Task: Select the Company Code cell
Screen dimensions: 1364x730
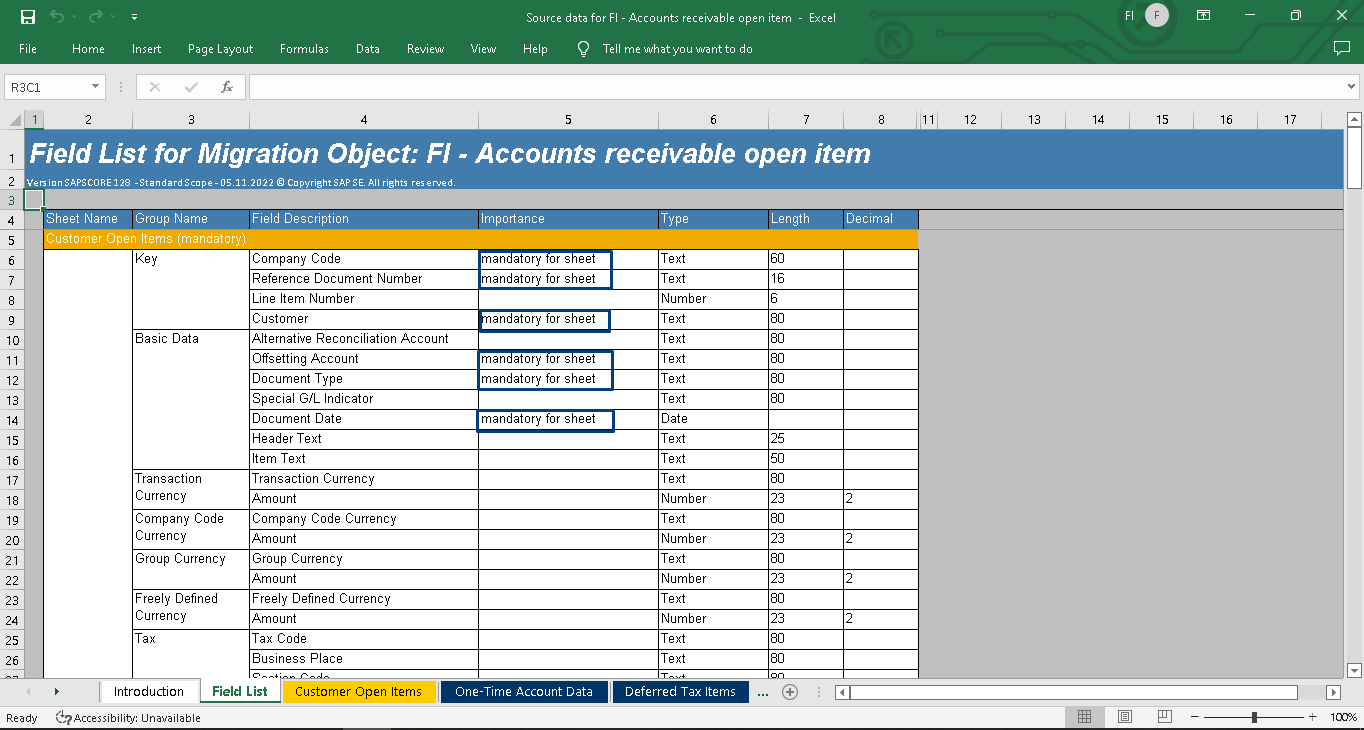Action: 364,259
